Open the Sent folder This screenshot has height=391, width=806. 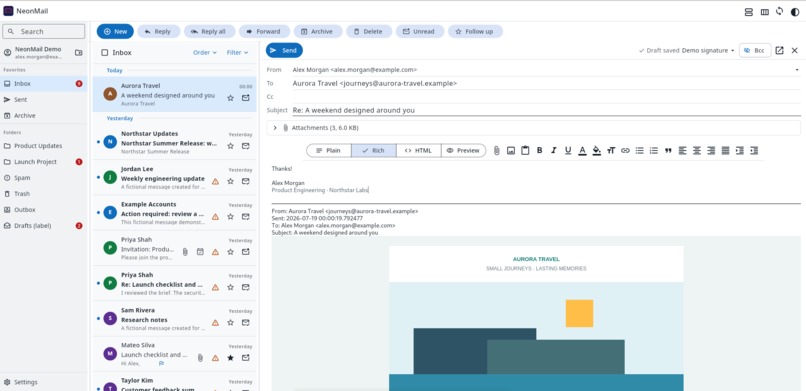44,100
